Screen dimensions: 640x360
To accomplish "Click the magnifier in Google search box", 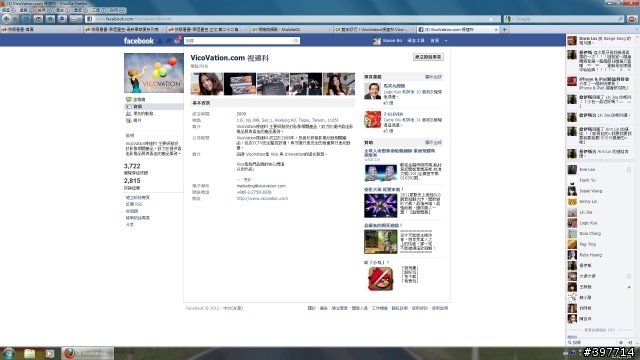I will pyautogui.click(x=620, y=19).
